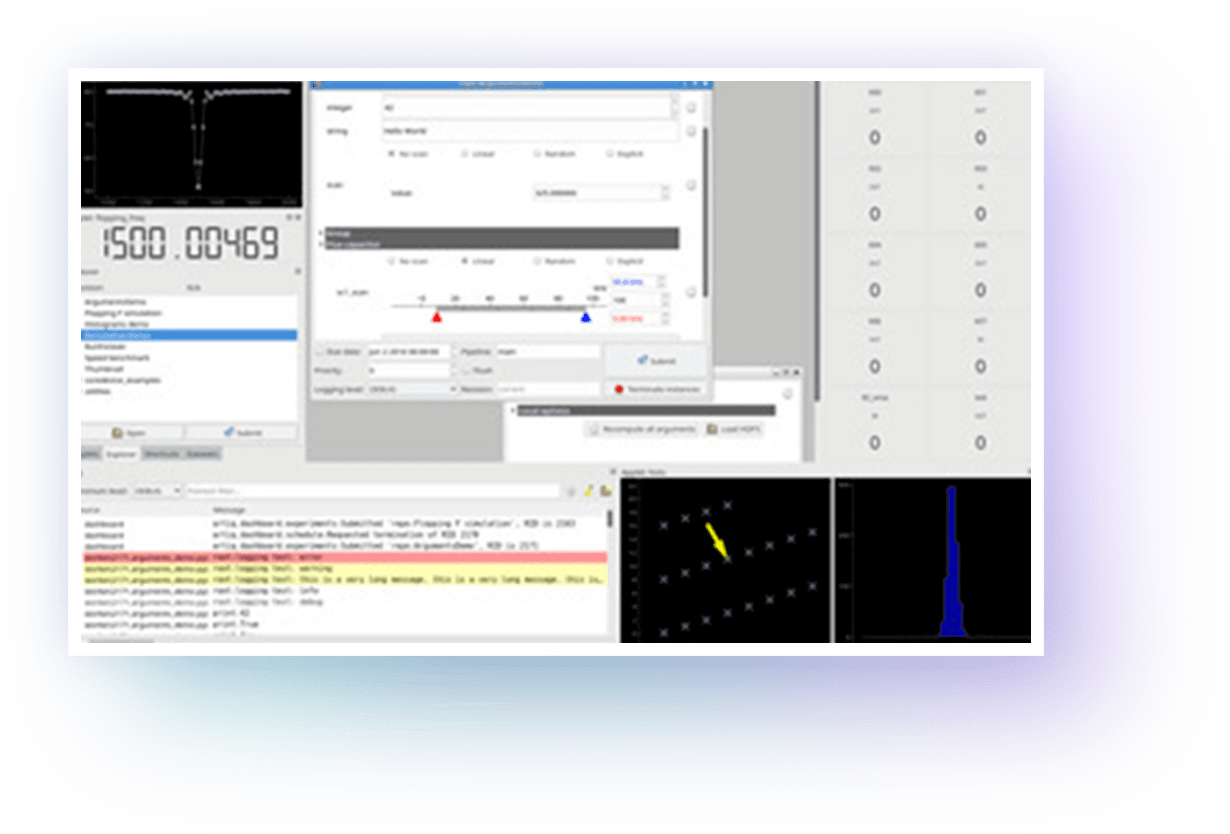Image resolution: width=1230 pixels, height=834 pixels.
Task: Click the red-text scan limit spin box
Action: (x=638, y=319)
